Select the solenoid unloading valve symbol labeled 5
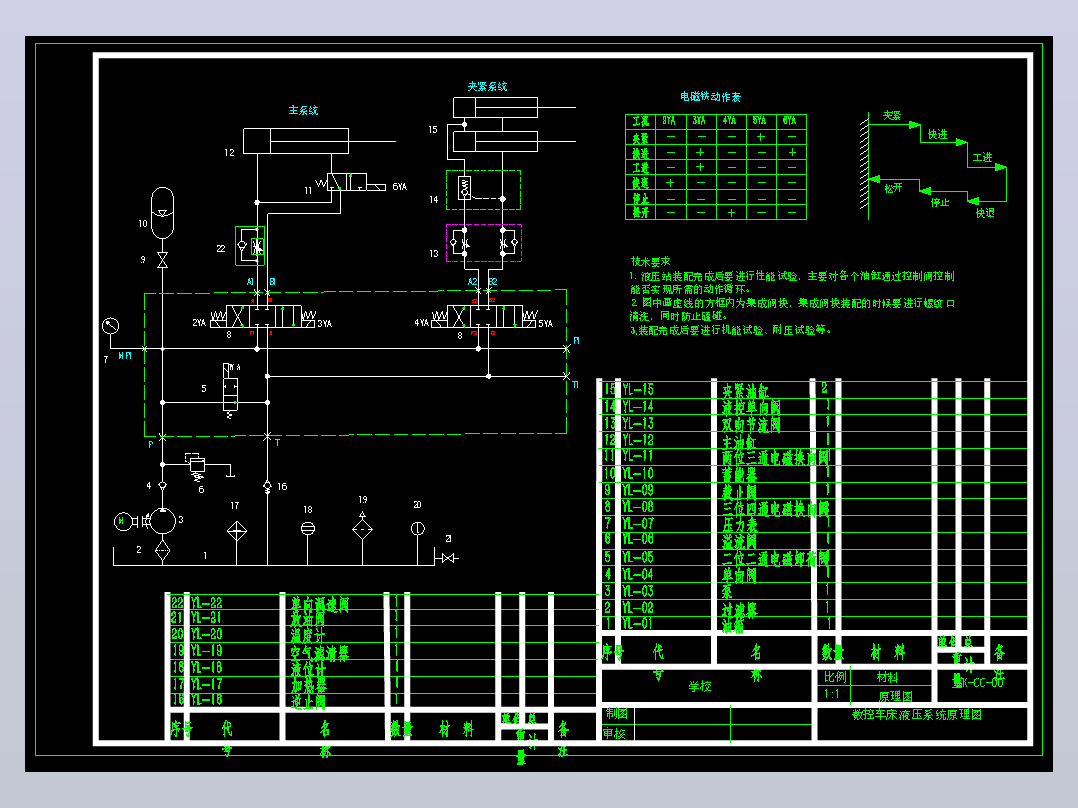This screenshot has width=1078, height=808. click(230, 390)
